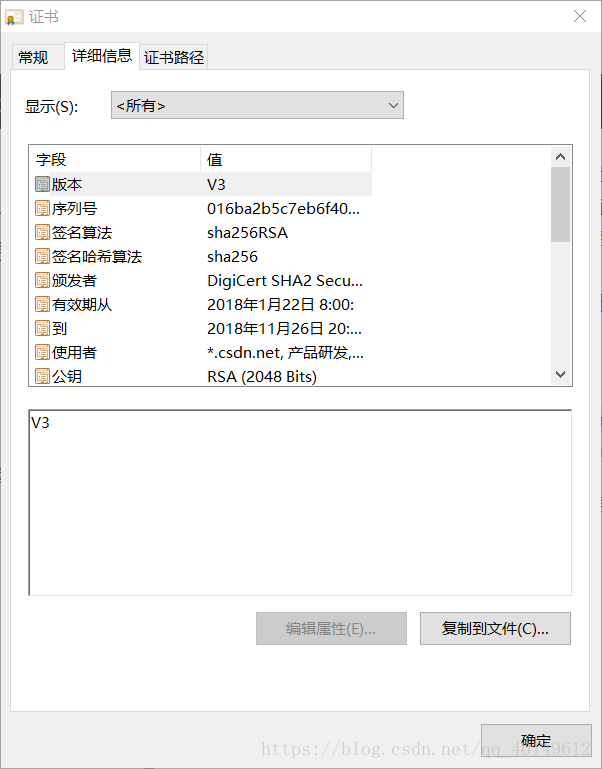Click the 序列号 field icon

pyautogui.click(x=43, y=208)
